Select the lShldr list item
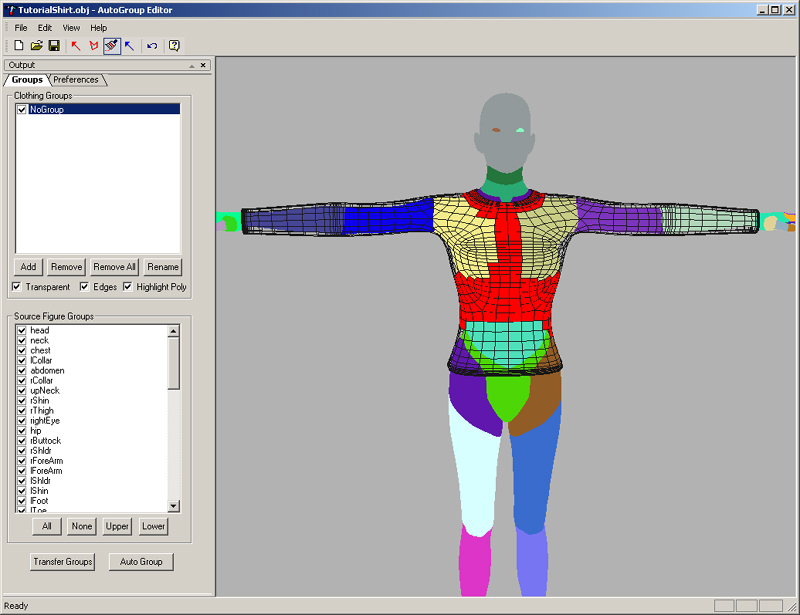 [40, 481]
